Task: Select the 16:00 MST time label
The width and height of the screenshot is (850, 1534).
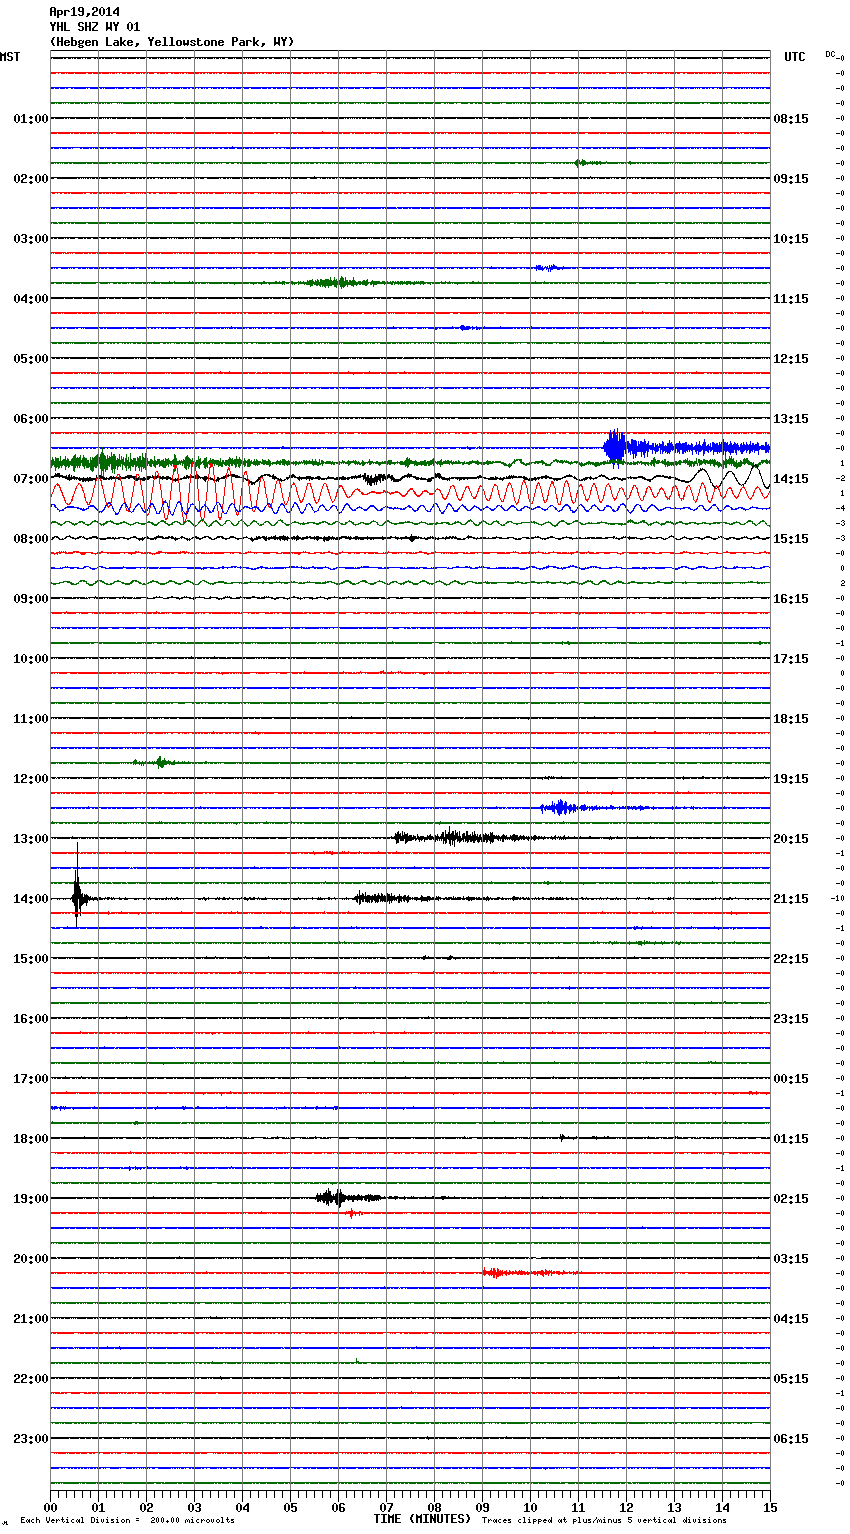Action: (x=30, y=1019)
